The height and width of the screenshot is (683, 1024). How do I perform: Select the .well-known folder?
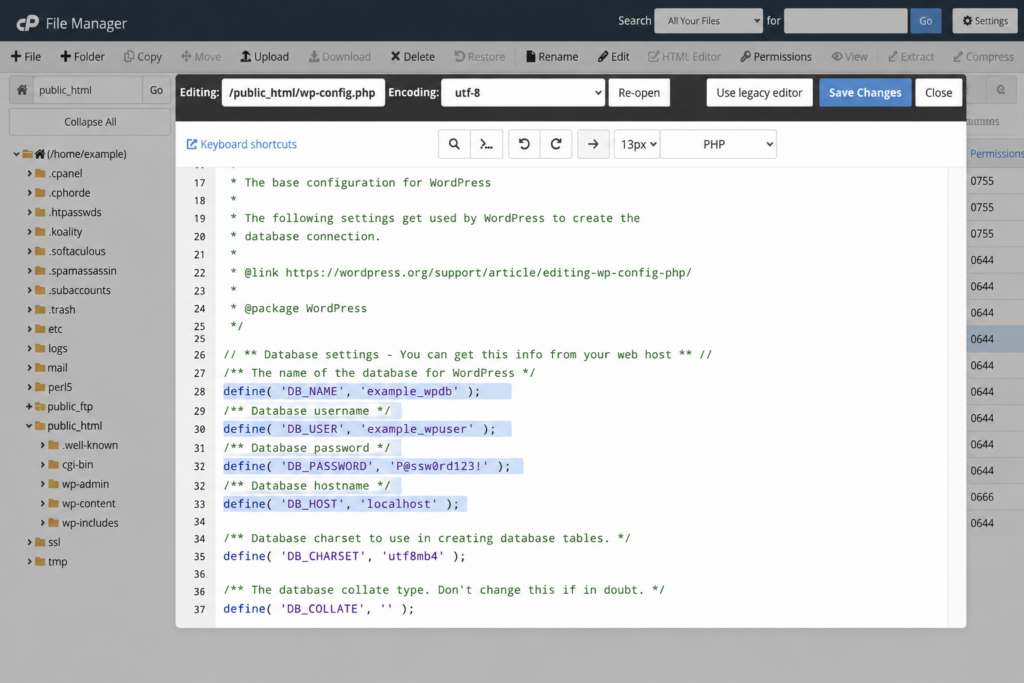pos(90,445)
